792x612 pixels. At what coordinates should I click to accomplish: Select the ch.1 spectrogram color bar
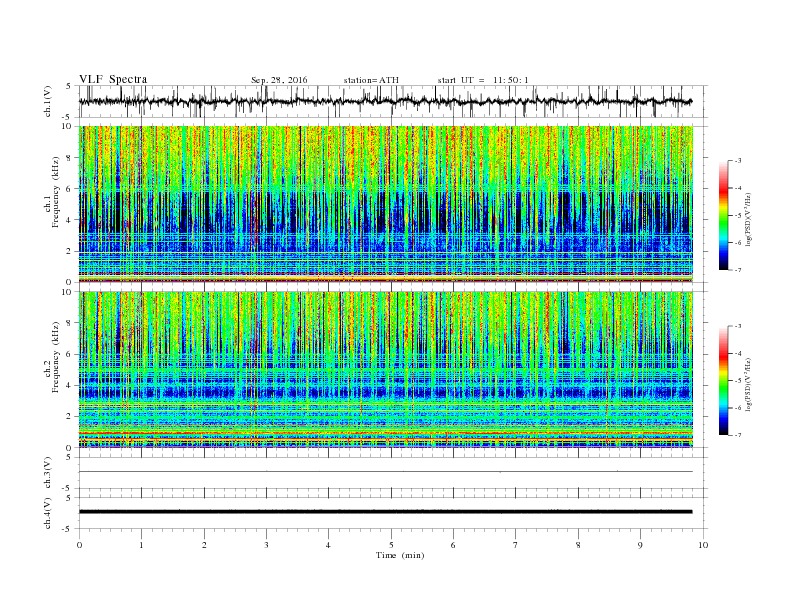coord(723,216)
